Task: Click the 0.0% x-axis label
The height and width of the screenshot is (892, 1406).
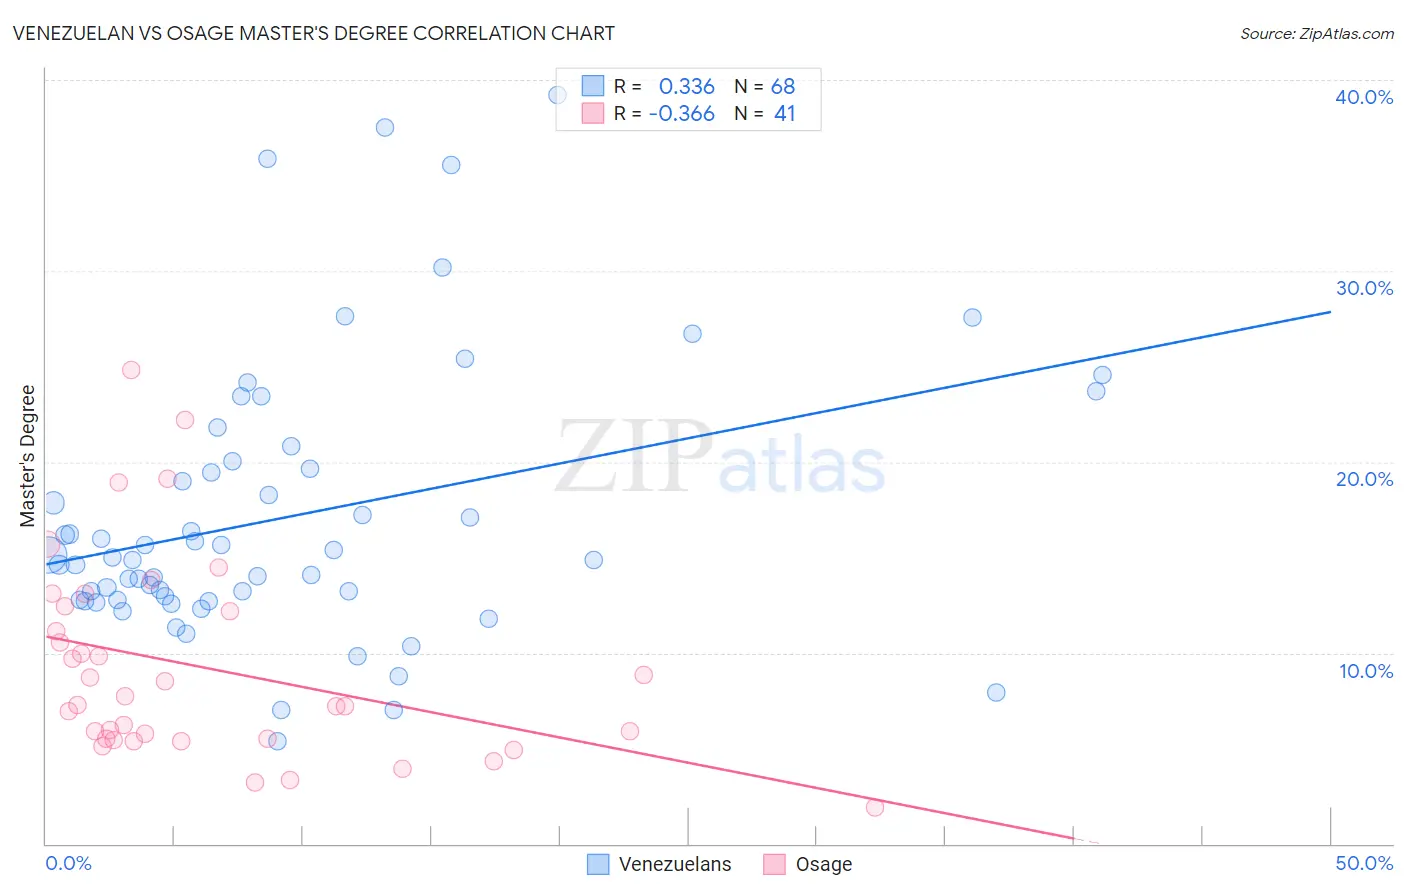Action: 68,863
